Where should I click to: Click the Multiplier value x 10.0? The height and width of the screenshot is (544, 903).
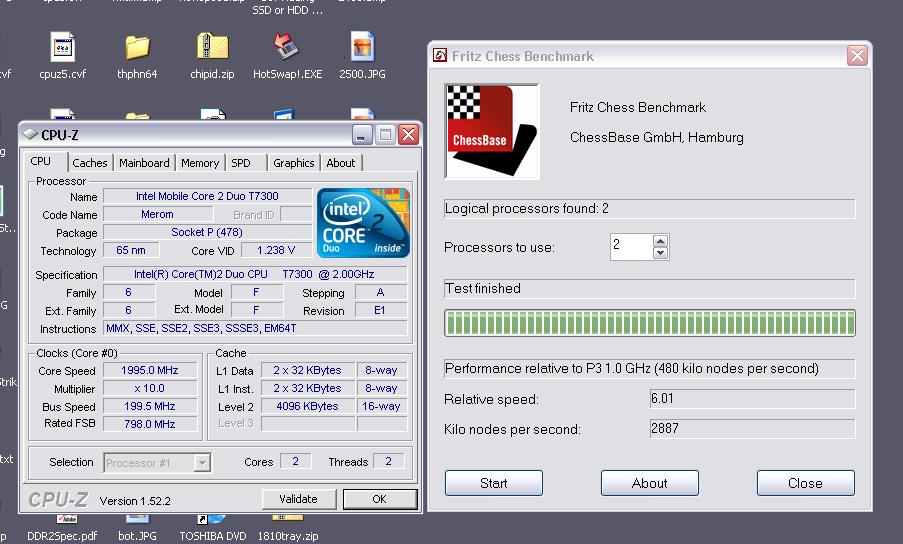click(150, 388)
